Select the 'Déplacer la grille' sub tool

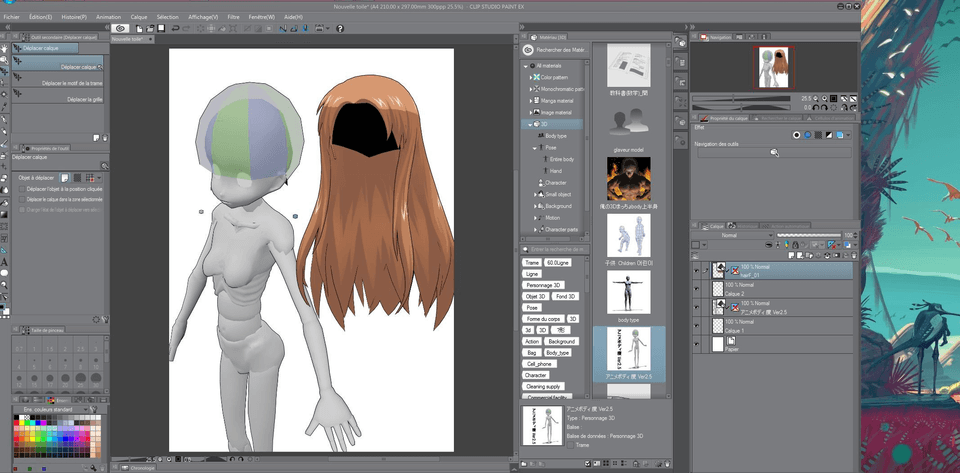point(60,94)
